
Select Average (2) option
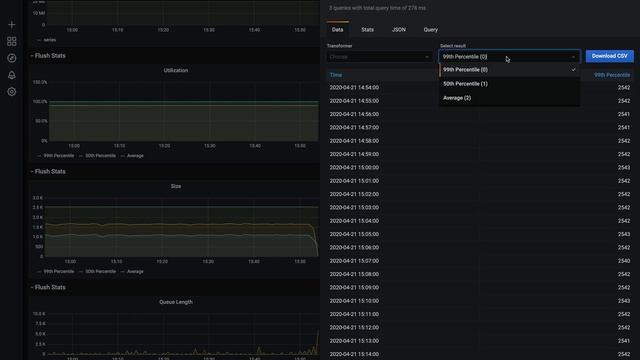click(x=509, y=98)
